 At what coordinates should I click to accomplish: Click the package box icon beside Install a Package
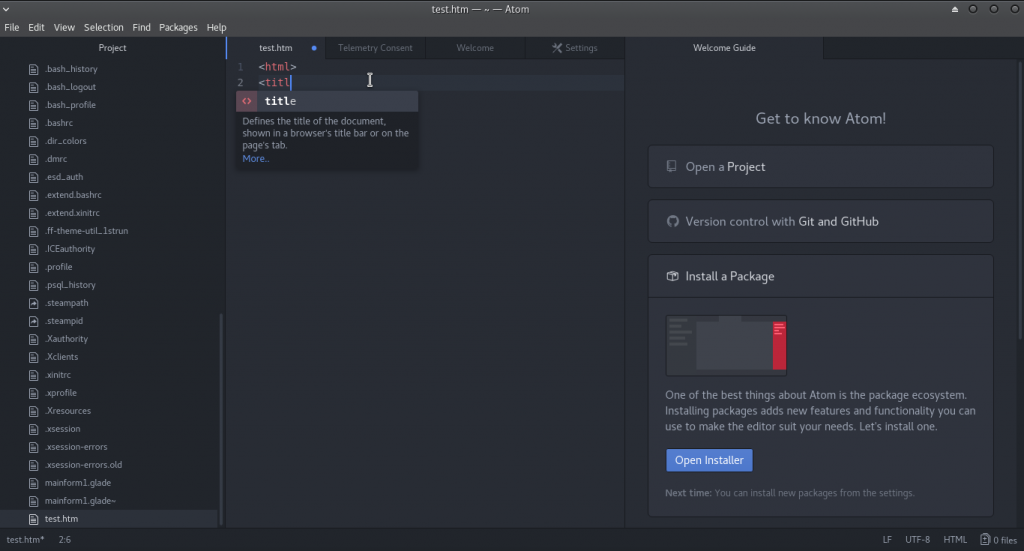click(x=673, y=276)
